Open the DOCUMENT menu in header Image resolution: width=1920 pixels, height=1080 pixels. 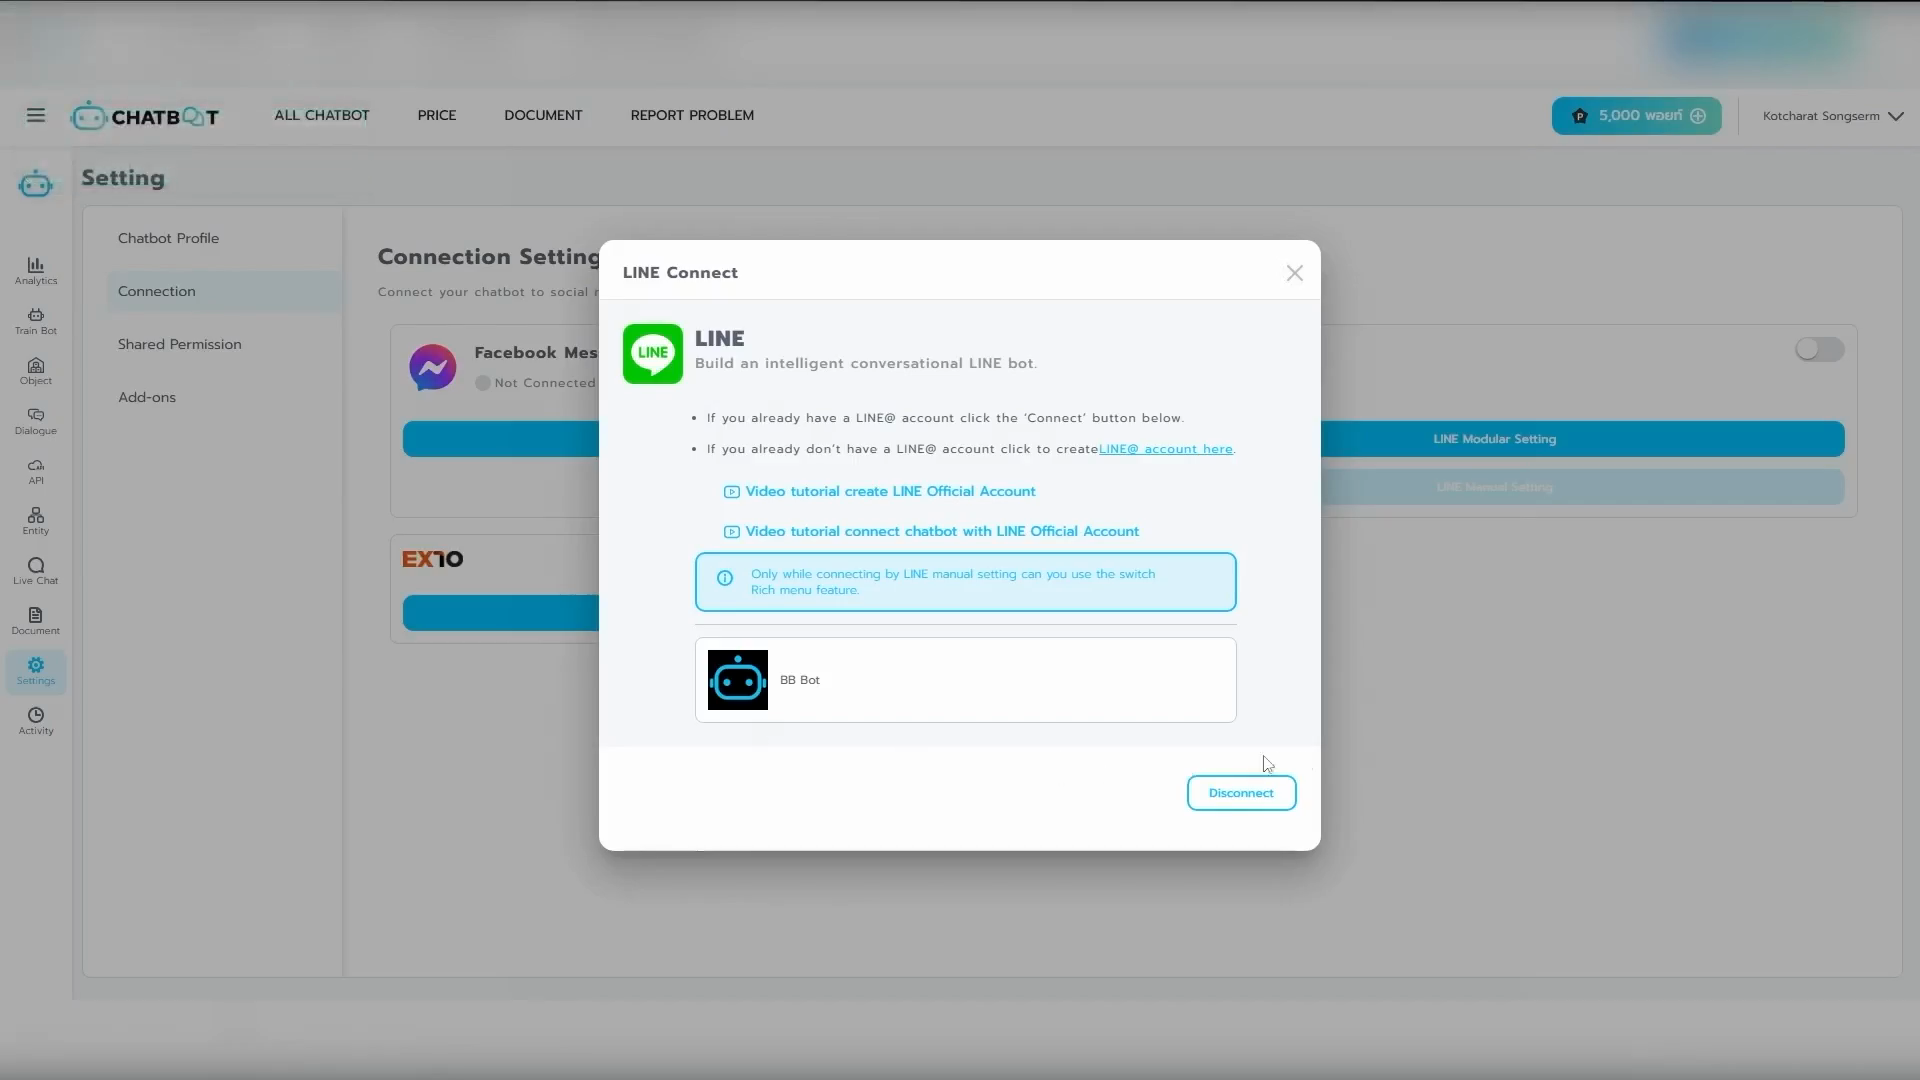543,115
